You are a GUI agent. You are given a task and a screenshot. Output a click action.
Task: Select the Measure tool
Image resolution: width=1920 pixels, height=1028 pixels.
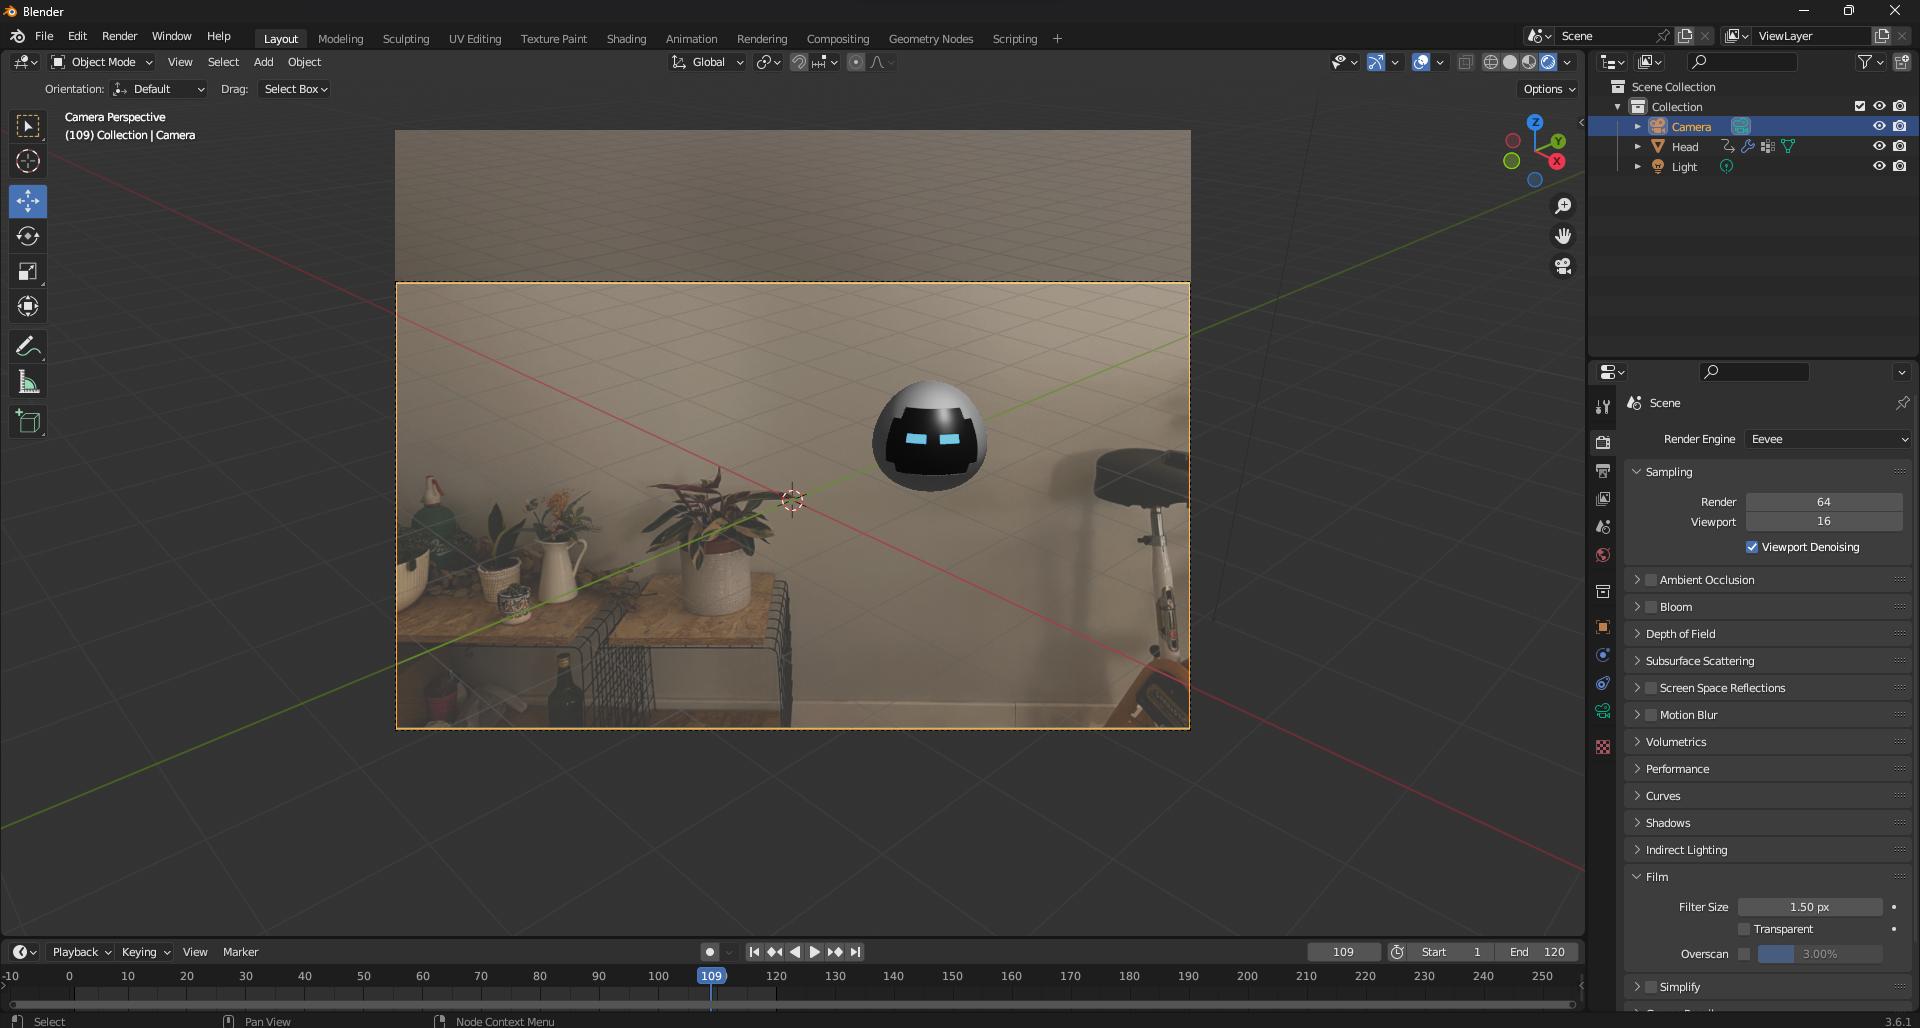click(x=28, y=380)
